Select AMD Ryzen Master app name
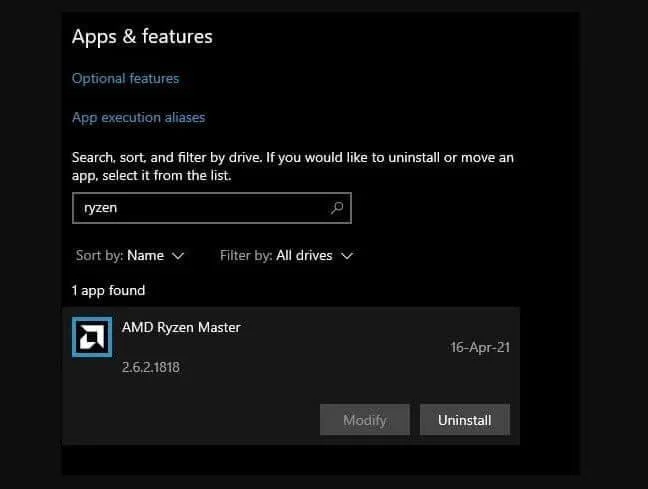This screenshot has width=648, height=489. tap(181, 327)
